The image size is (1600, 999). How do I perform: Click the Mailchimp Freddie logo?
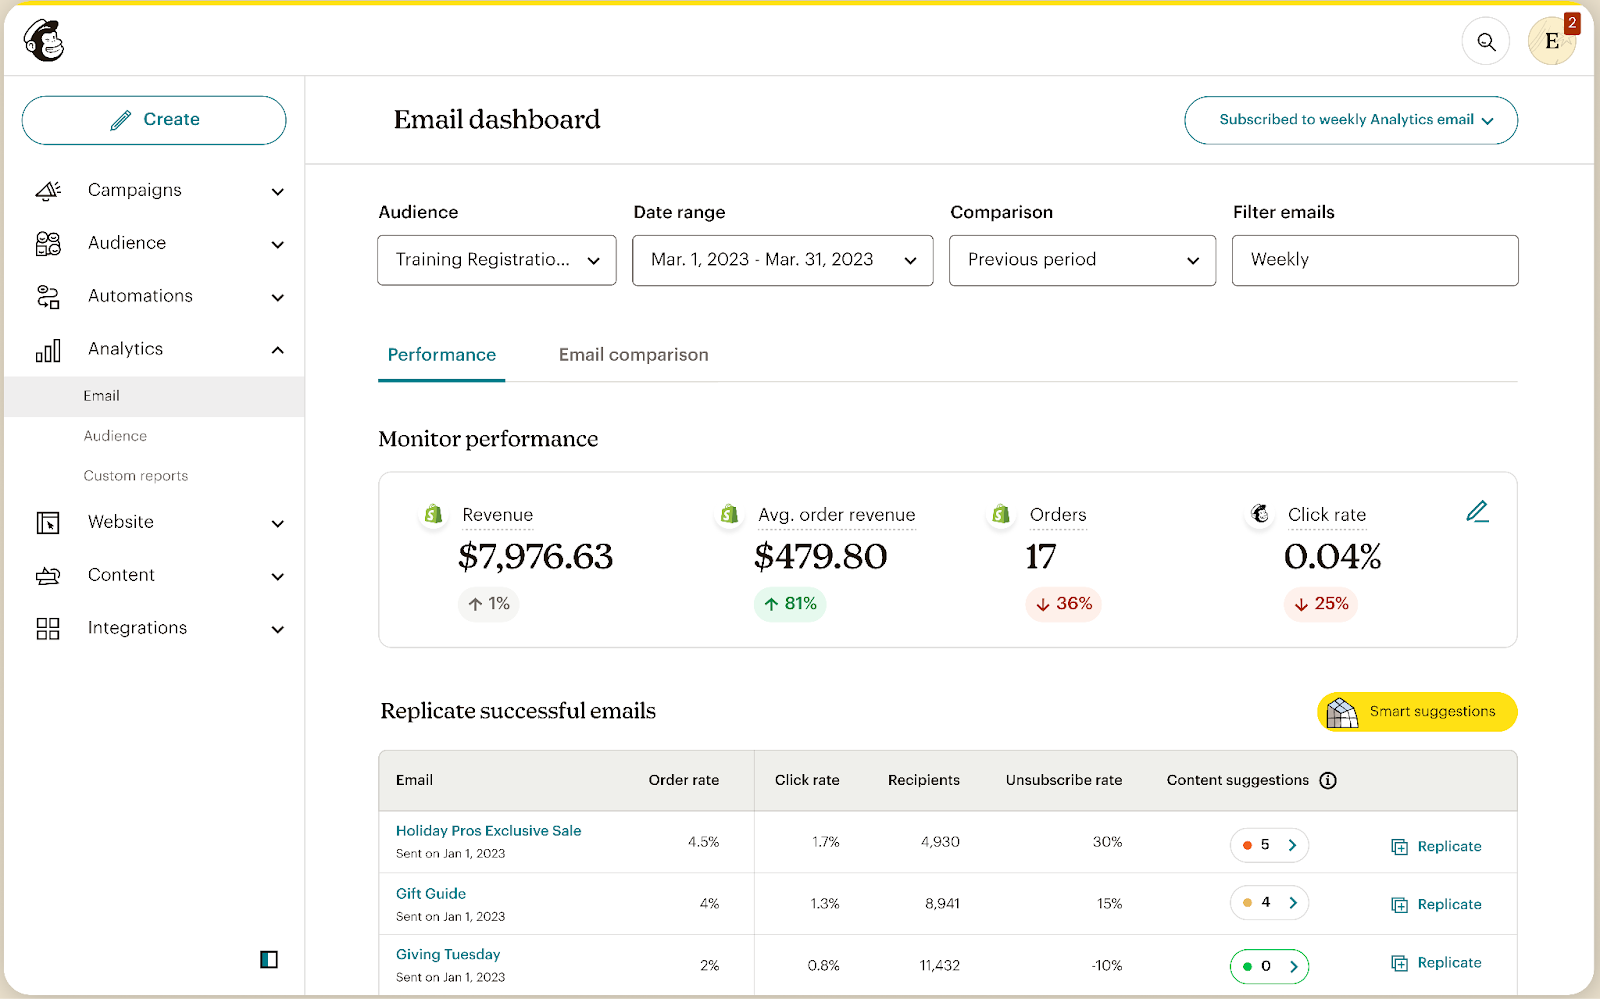pyautogui.click(x=42, y=40)
